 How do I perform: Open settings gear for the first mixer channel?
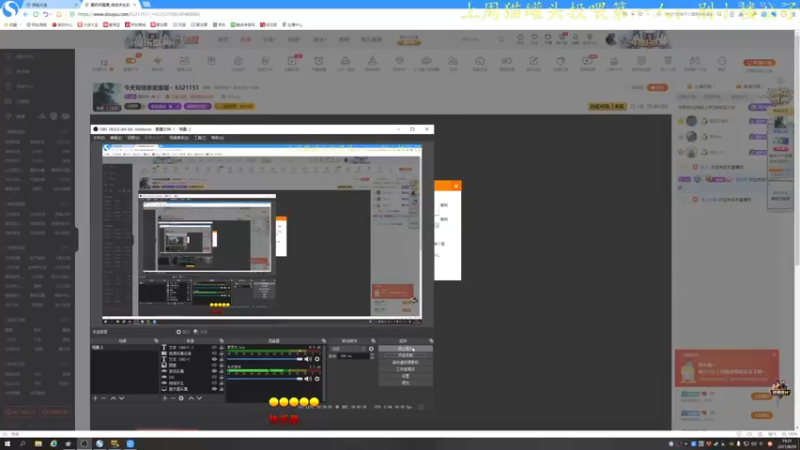coord(317,359)
